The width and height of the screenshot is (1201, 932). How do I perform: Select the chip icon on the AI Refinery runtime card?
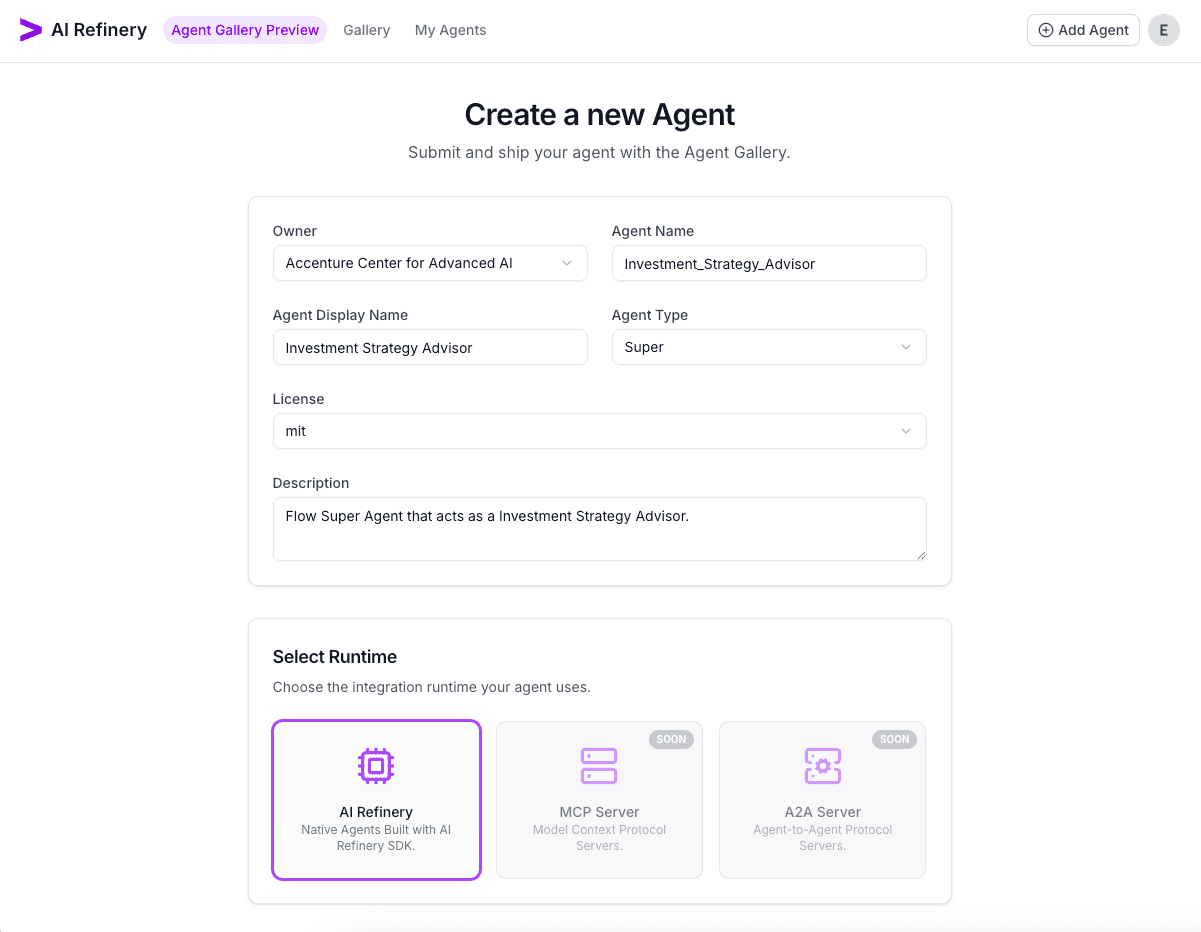(376, 765)
